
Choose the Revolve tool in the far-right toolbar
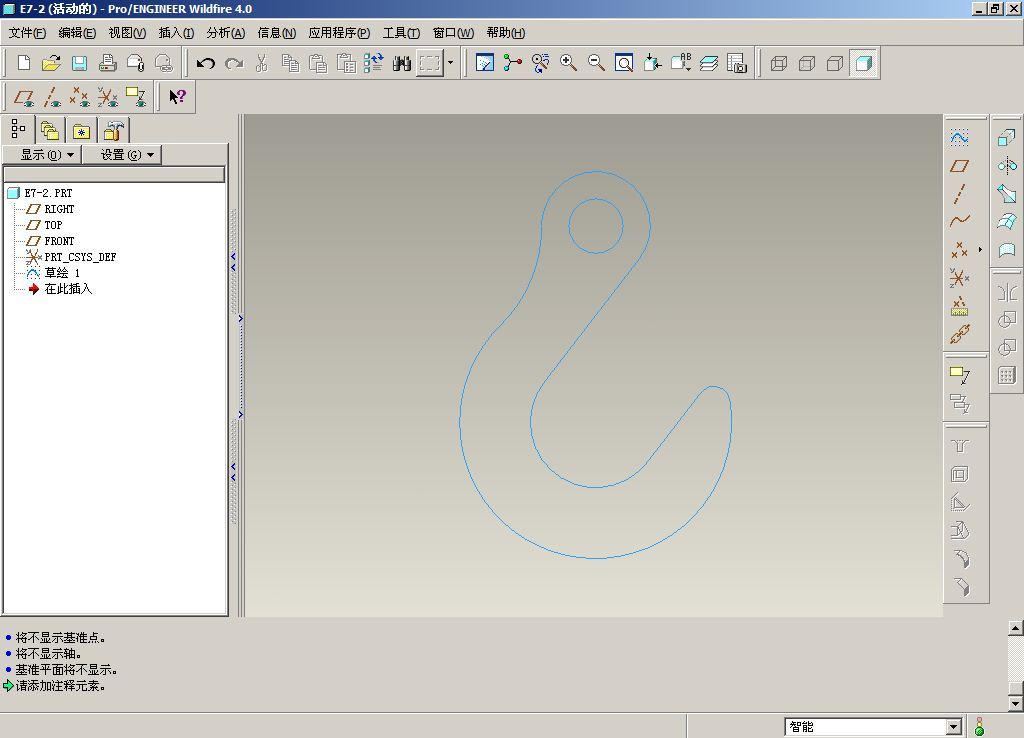pos(1007,165)
